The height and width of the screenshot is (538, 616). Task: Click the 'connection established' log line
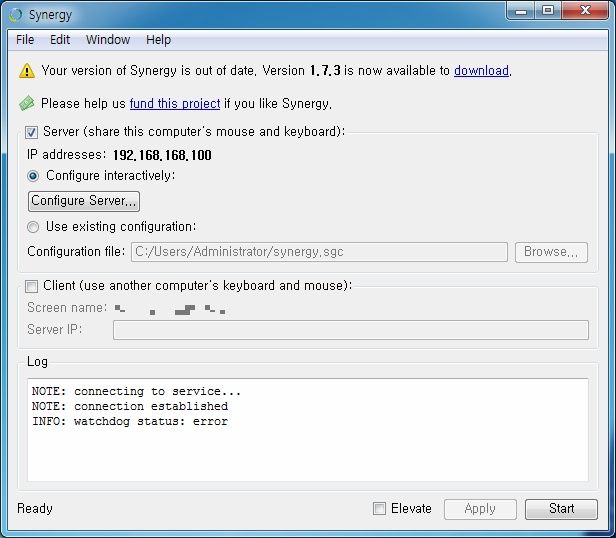pyautogui.click(x=130, y=406)
